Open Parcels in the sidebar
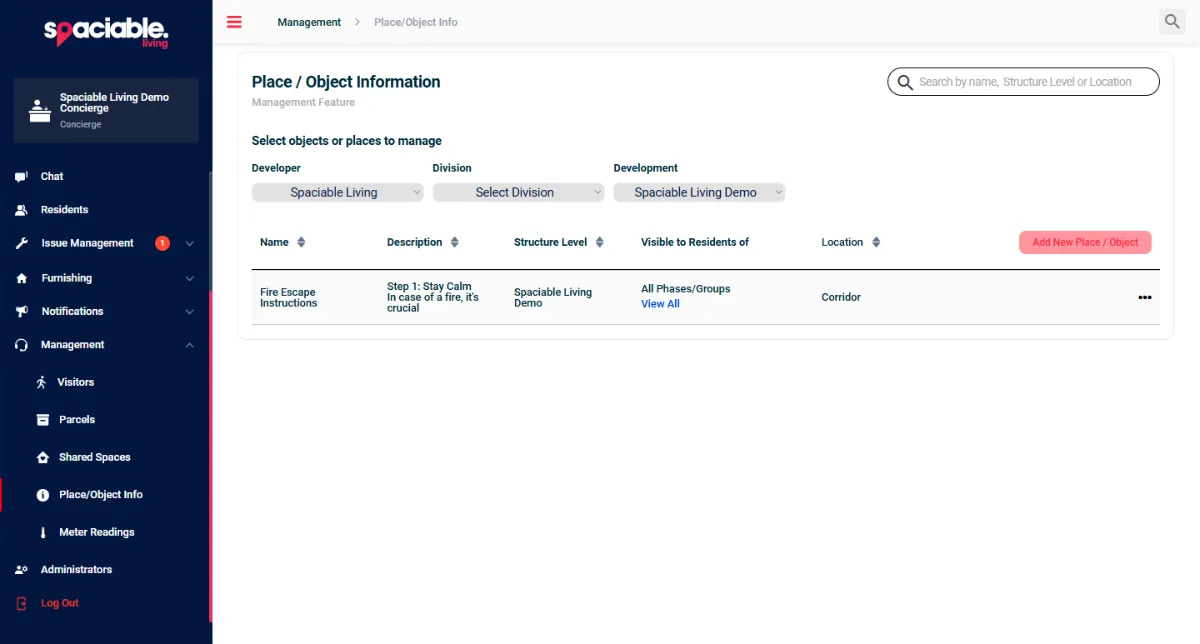Viewport: 1200px width, 644px height. point(77,420)
